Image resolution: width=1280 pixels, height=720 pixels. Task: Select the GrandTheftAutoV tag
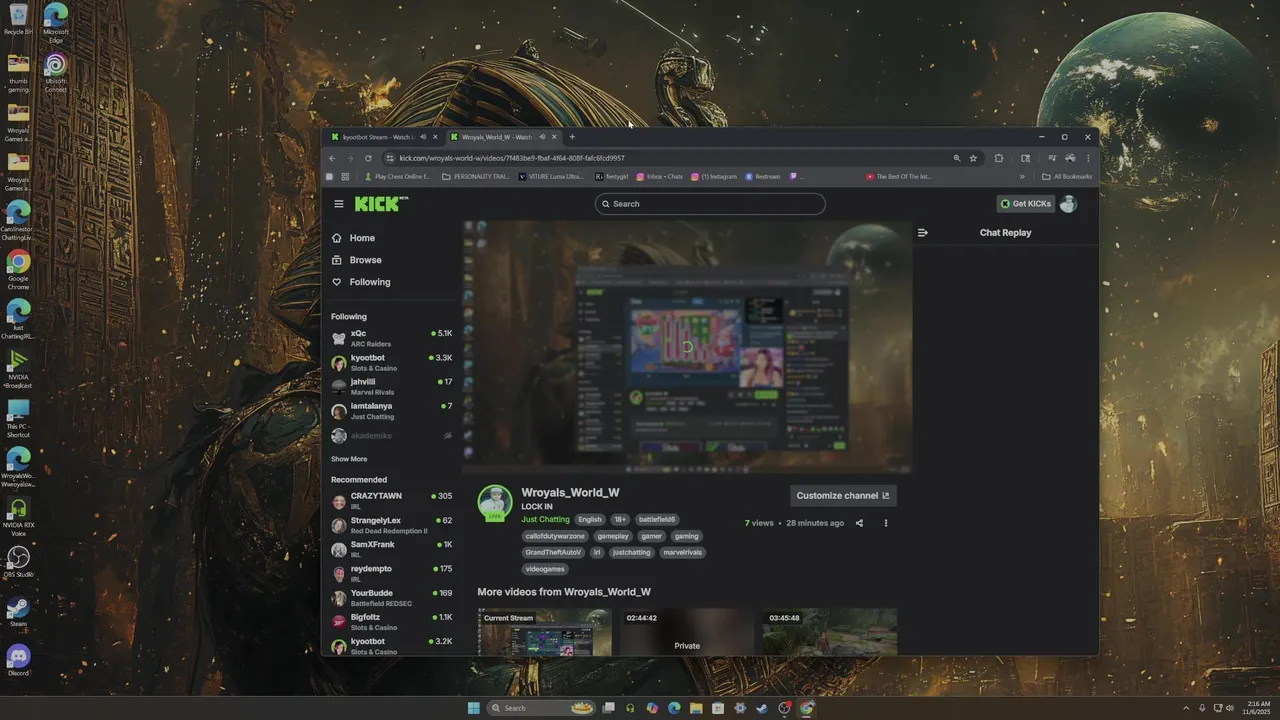[x=553, y=552]
